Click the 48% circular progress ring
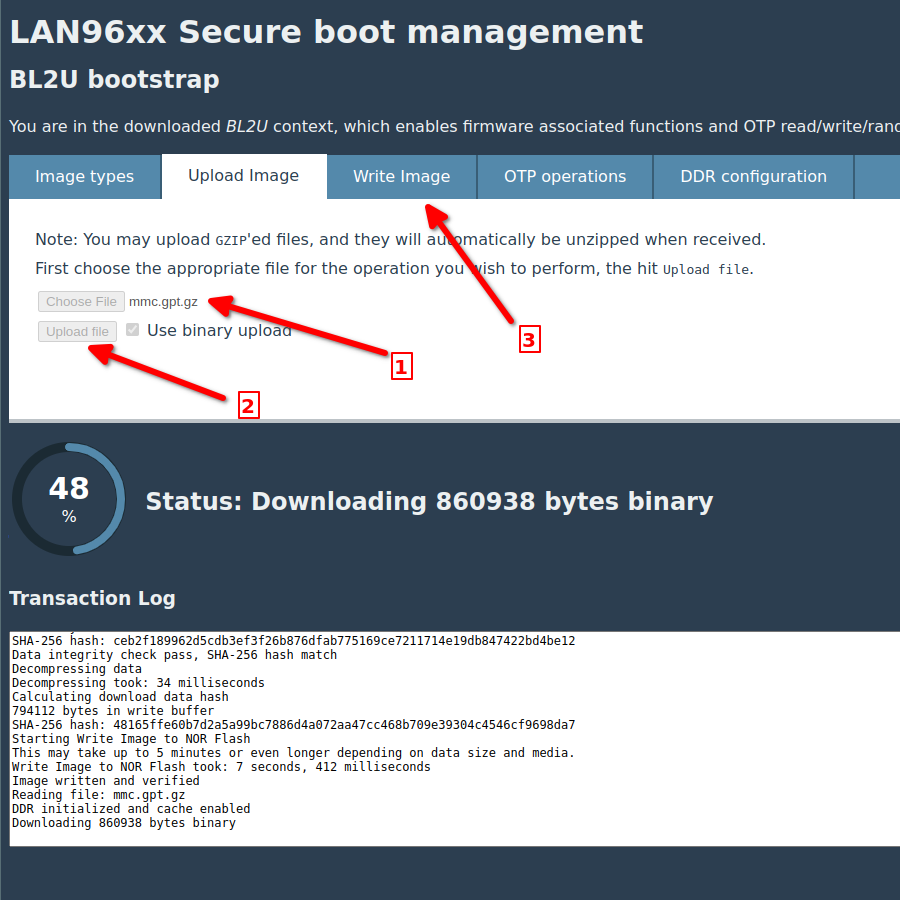 tap(69, 499)
